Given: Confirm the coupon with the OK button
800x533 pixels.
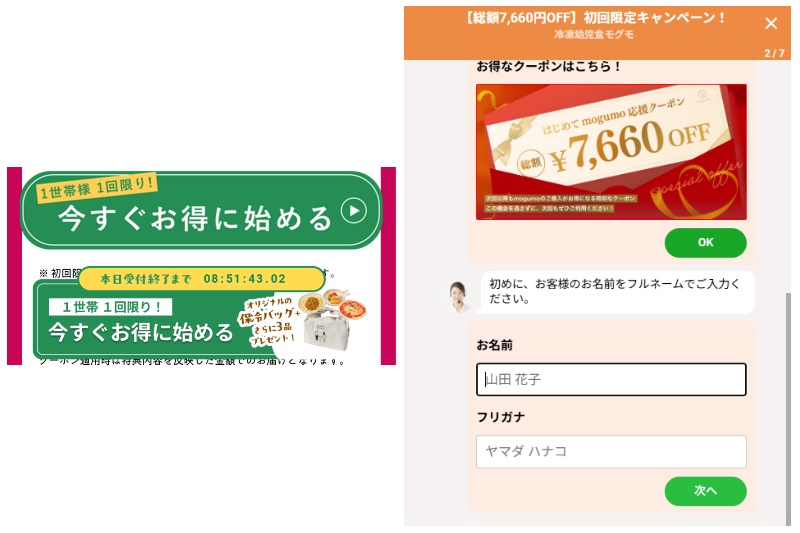Looking at the screenshot, I should pyautogui.click(x=705, y=243).
